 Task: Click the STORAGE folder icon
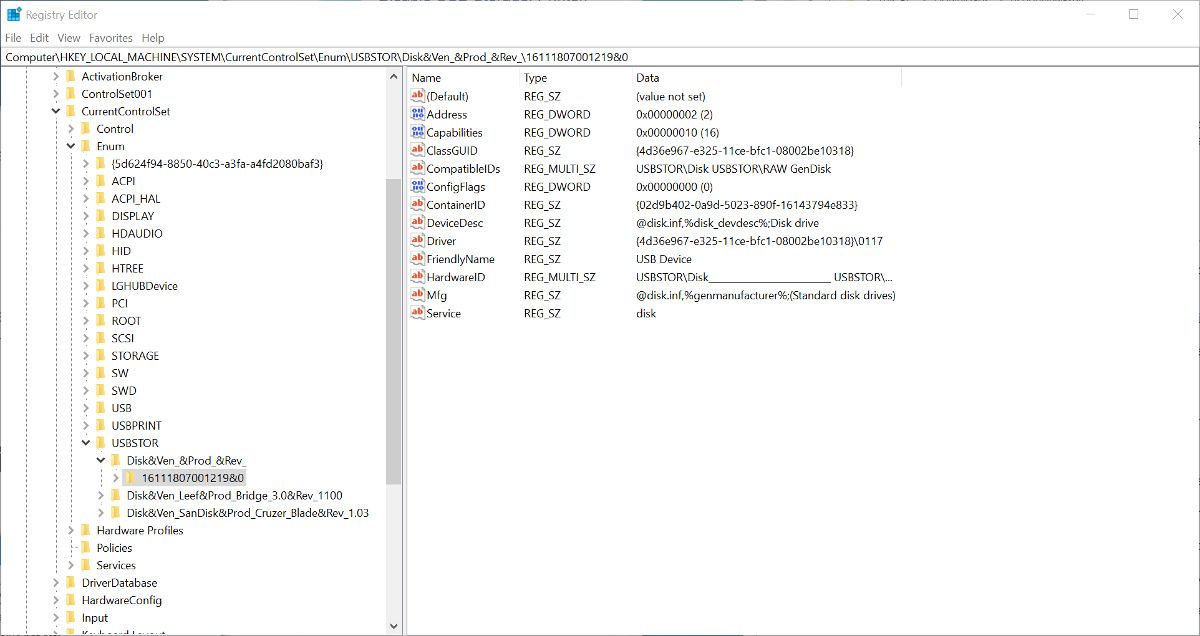tap(100, 356)
